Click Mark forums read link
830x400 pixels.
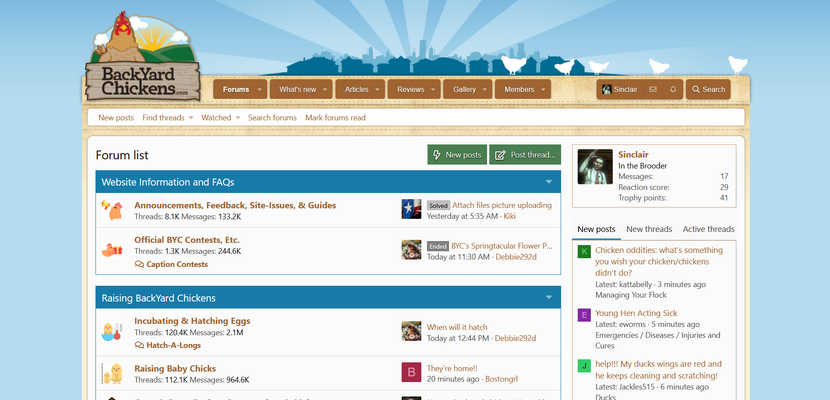(335, 117)
